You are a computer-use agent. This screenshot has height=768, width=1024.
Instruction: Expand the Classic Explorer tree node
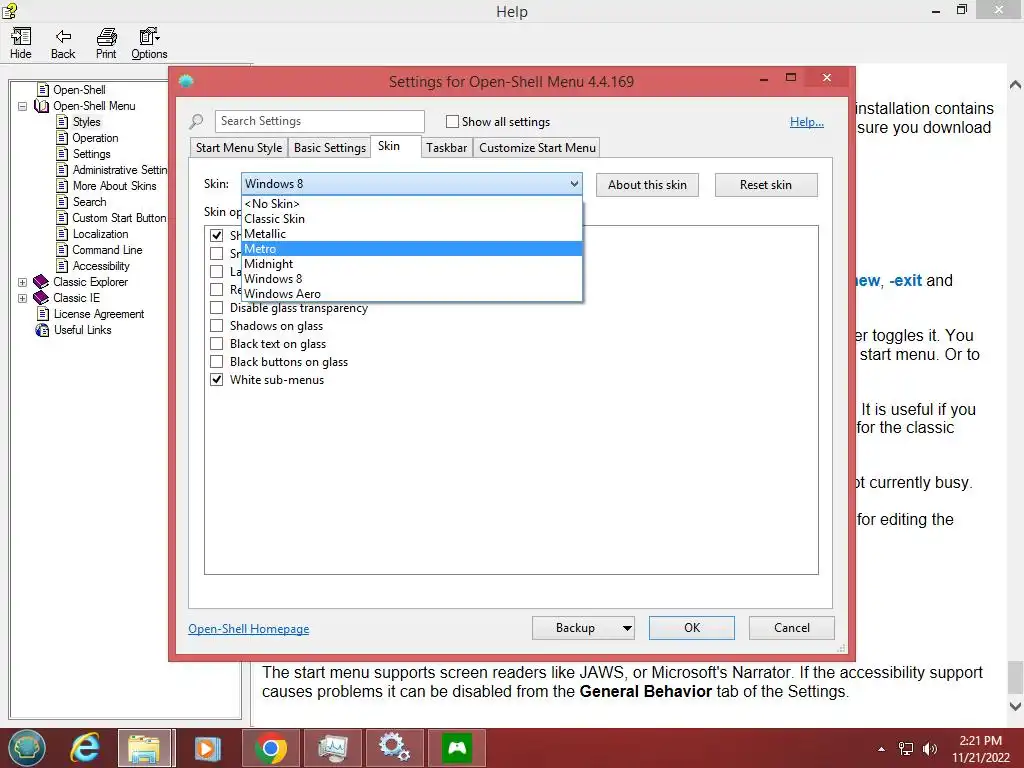[x=22, y=282]
